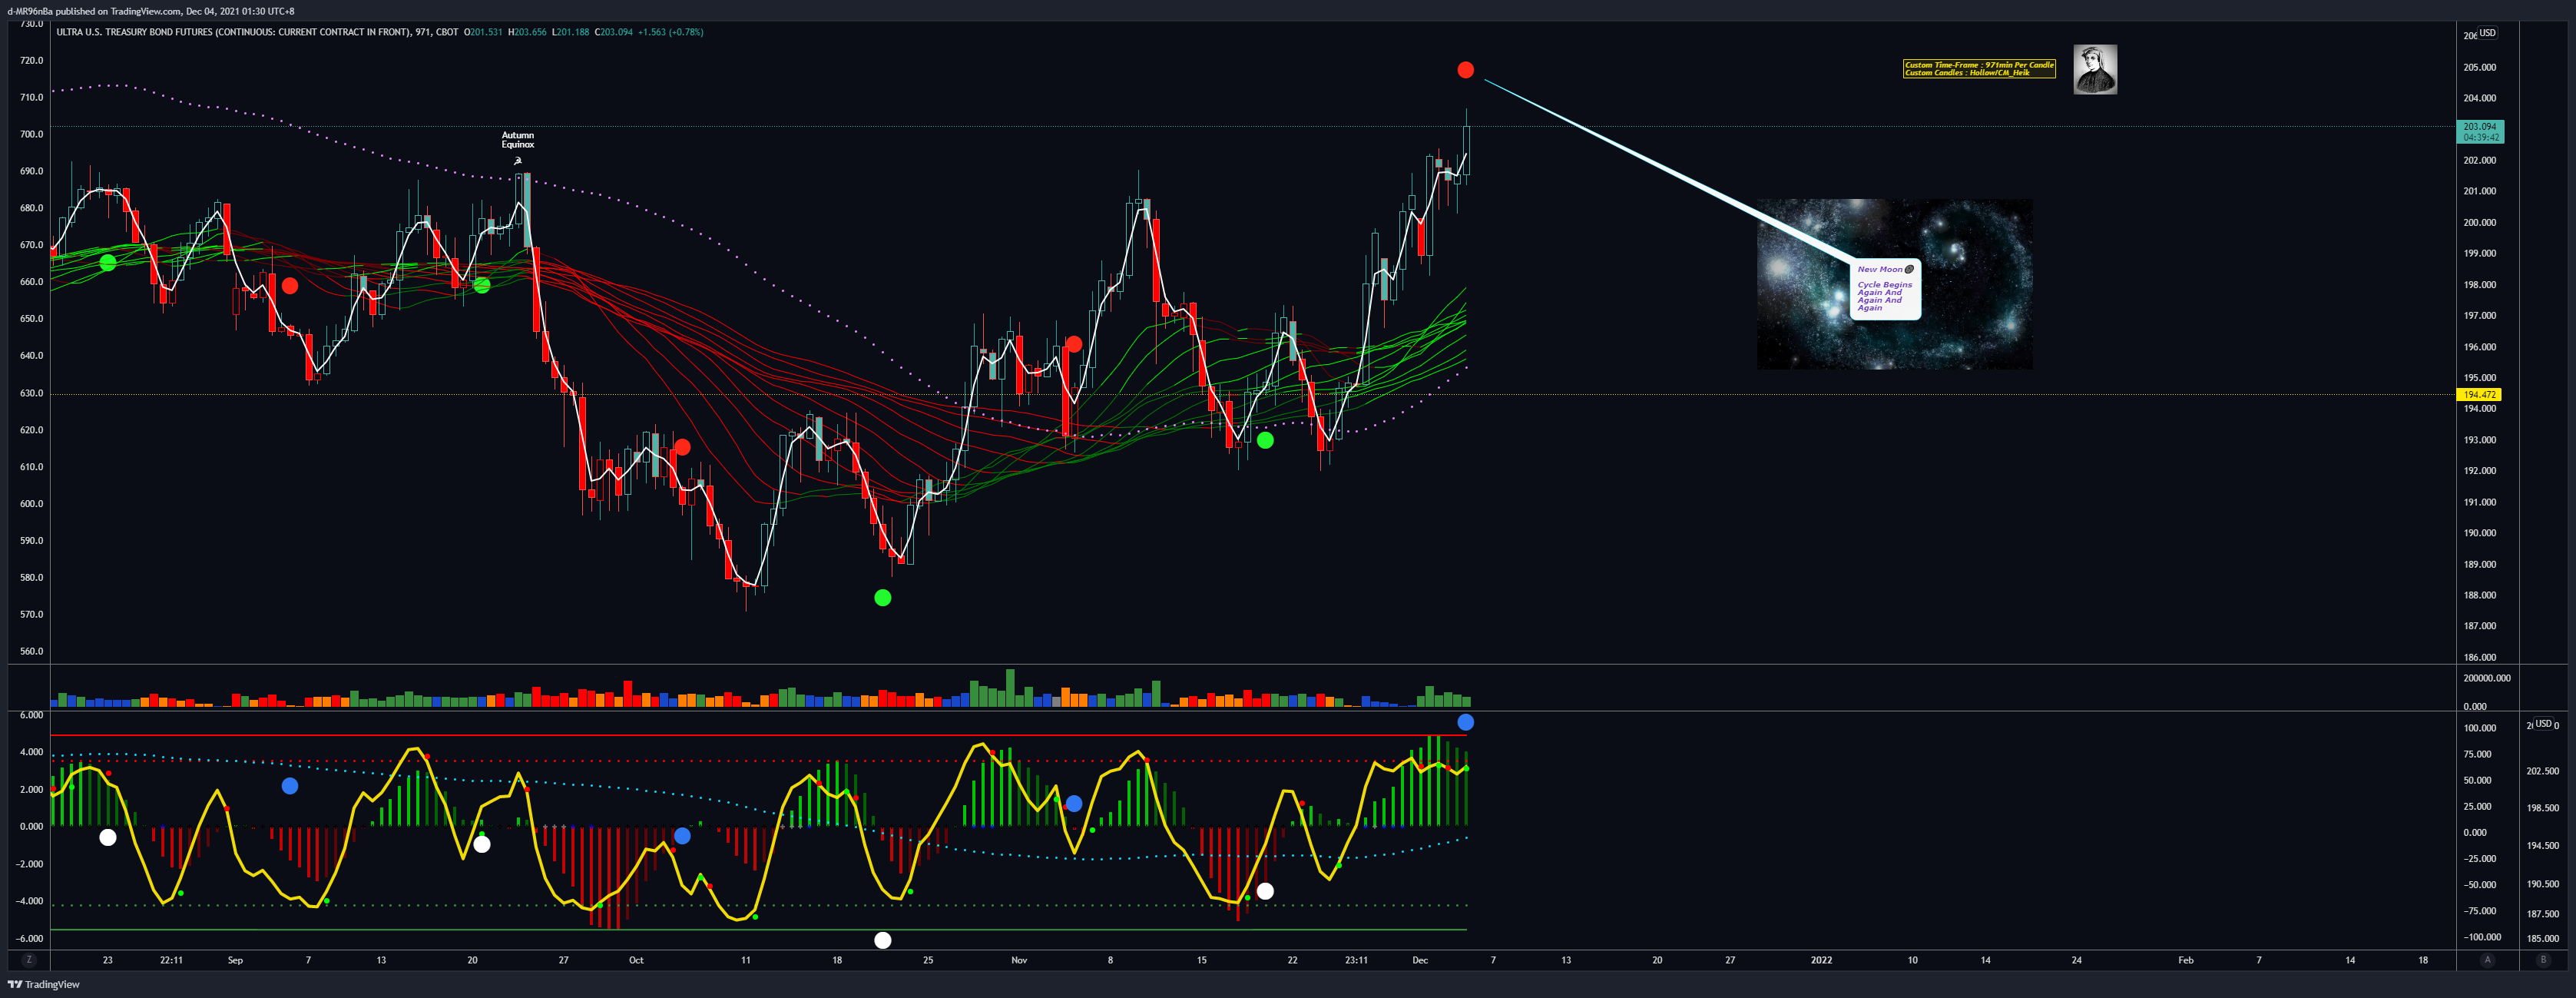
Task: Select the yellow Custom Time-Frame text box
Action: pyautogui.click(x=1979, y=69)
